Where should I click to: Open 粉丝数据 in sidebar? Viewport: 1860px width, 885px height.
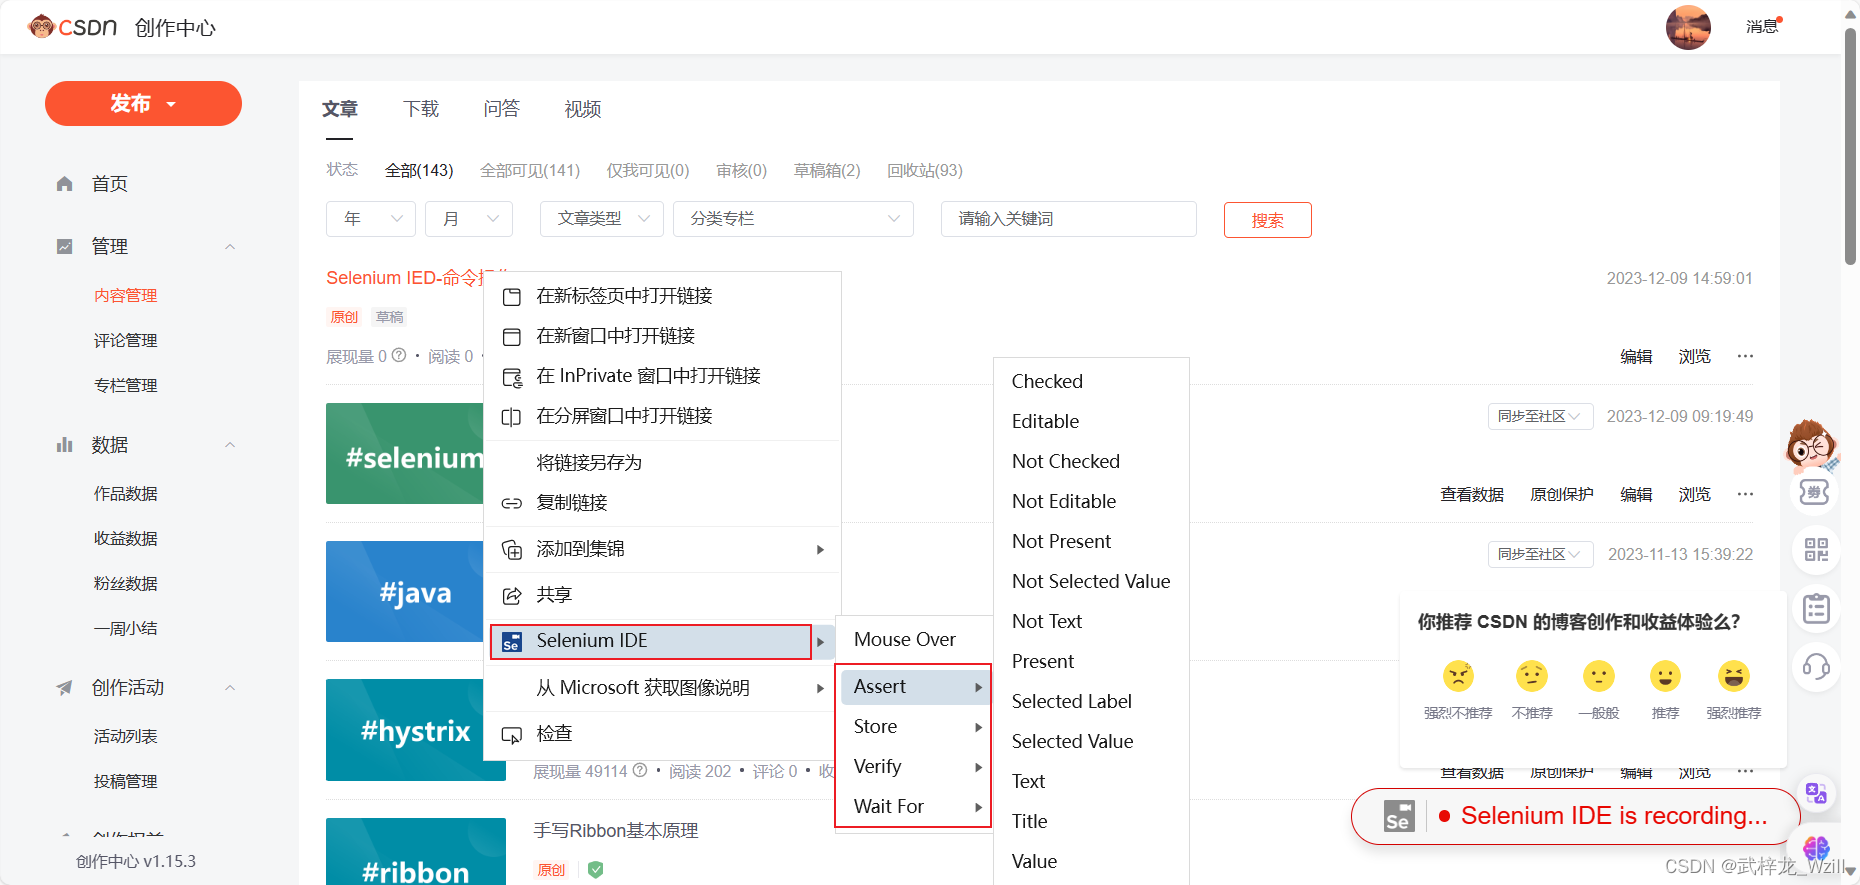[x=126, y=584]
